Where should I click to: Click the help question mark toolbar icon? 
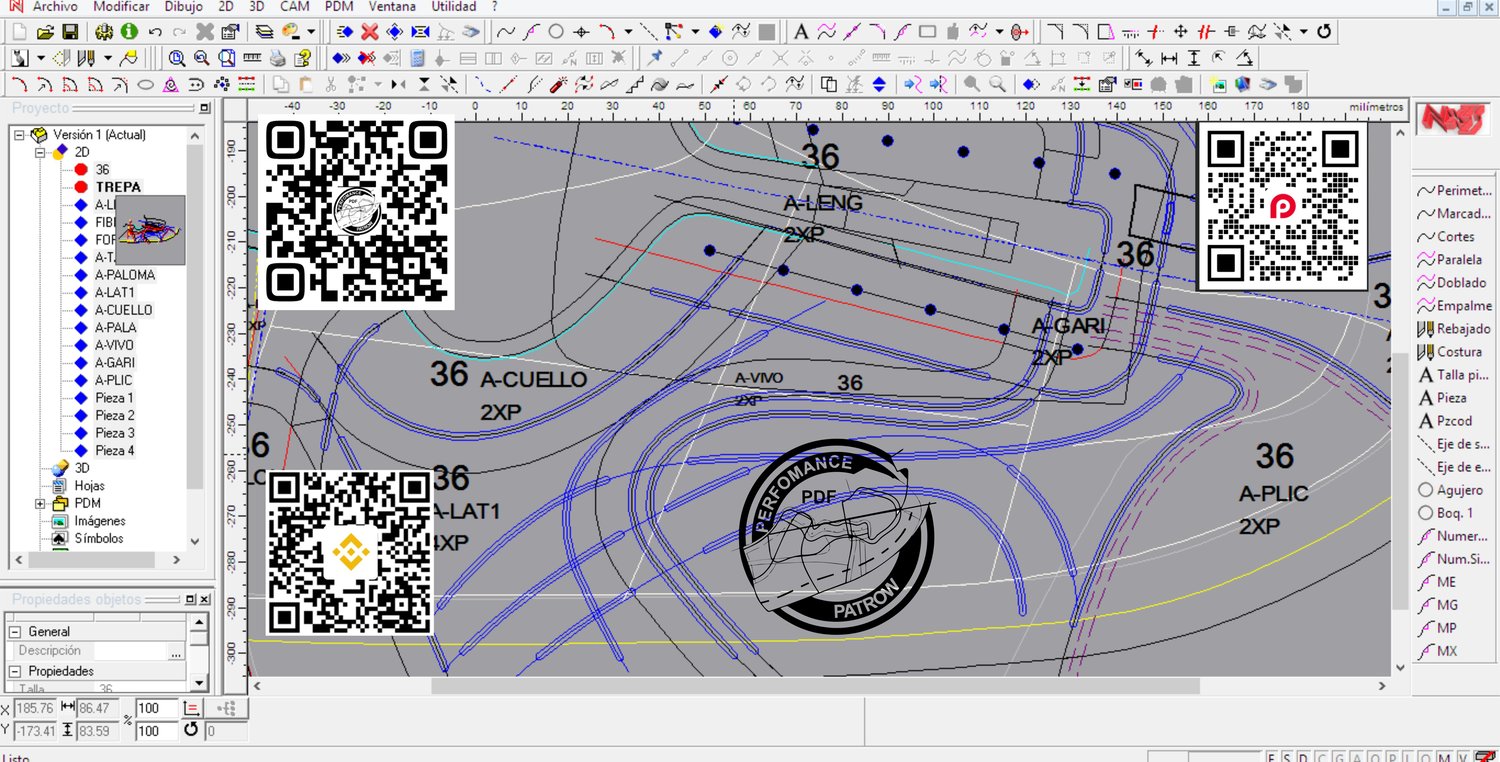pyautogui.click(x=303, y=58)
